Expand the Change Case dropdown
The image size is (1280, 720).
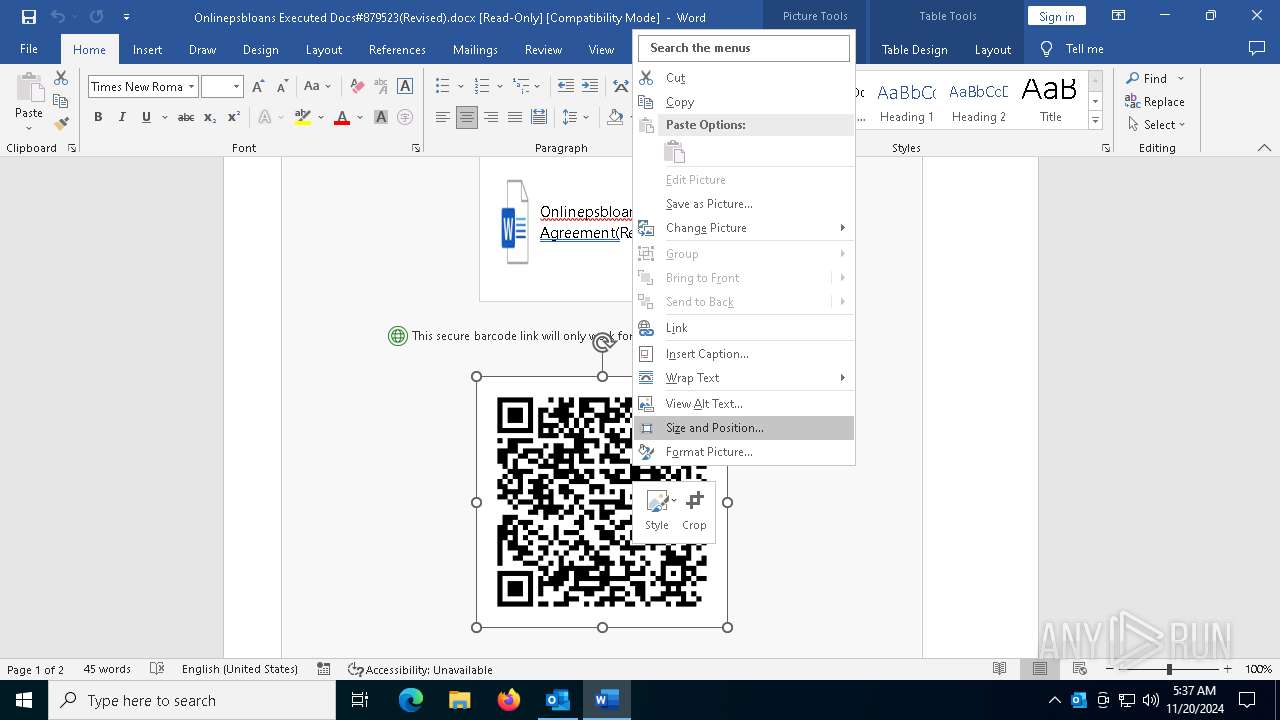(328, 87)
